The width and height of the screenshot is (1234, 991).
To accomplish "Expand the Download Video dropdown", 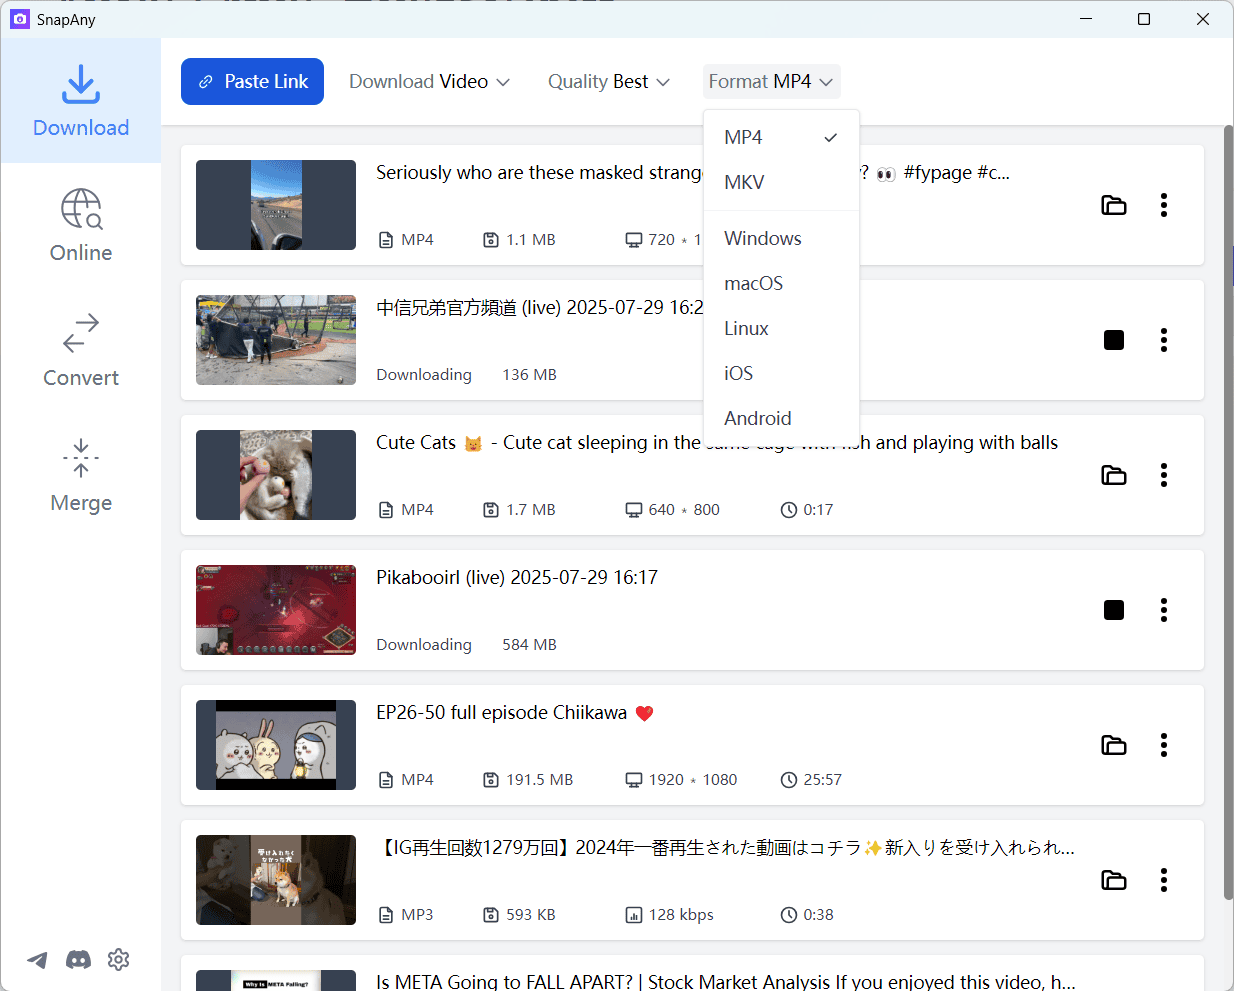I will pos(429,81).
